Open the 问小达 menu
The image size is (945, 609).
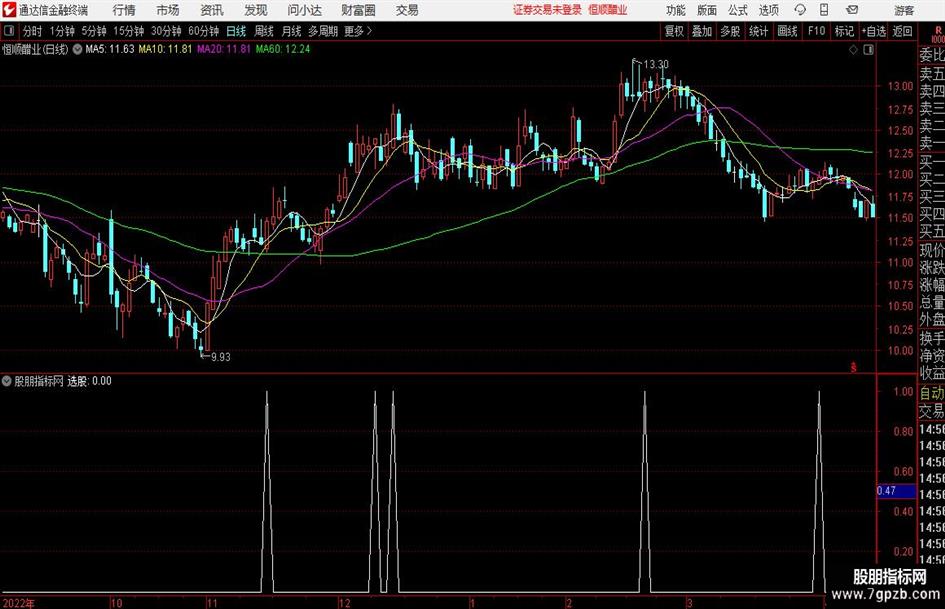304,10
